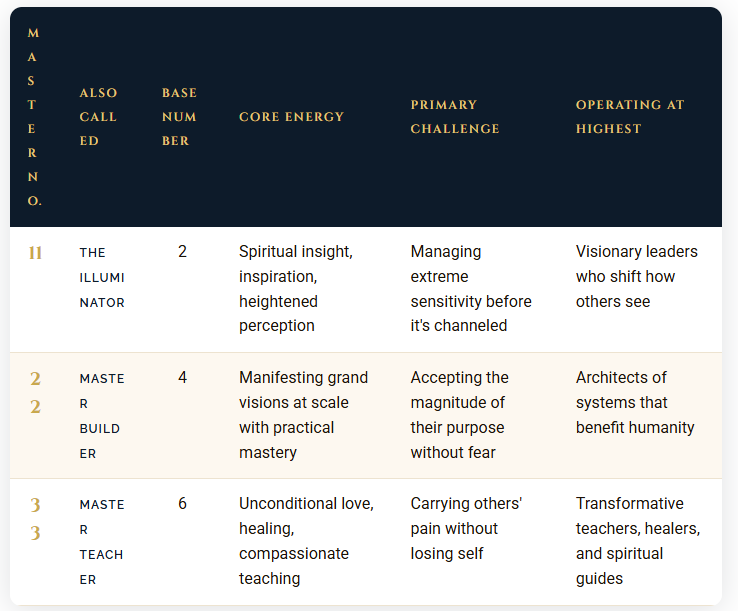Click 'Architects of systems' cell

(x=635, y=402)
